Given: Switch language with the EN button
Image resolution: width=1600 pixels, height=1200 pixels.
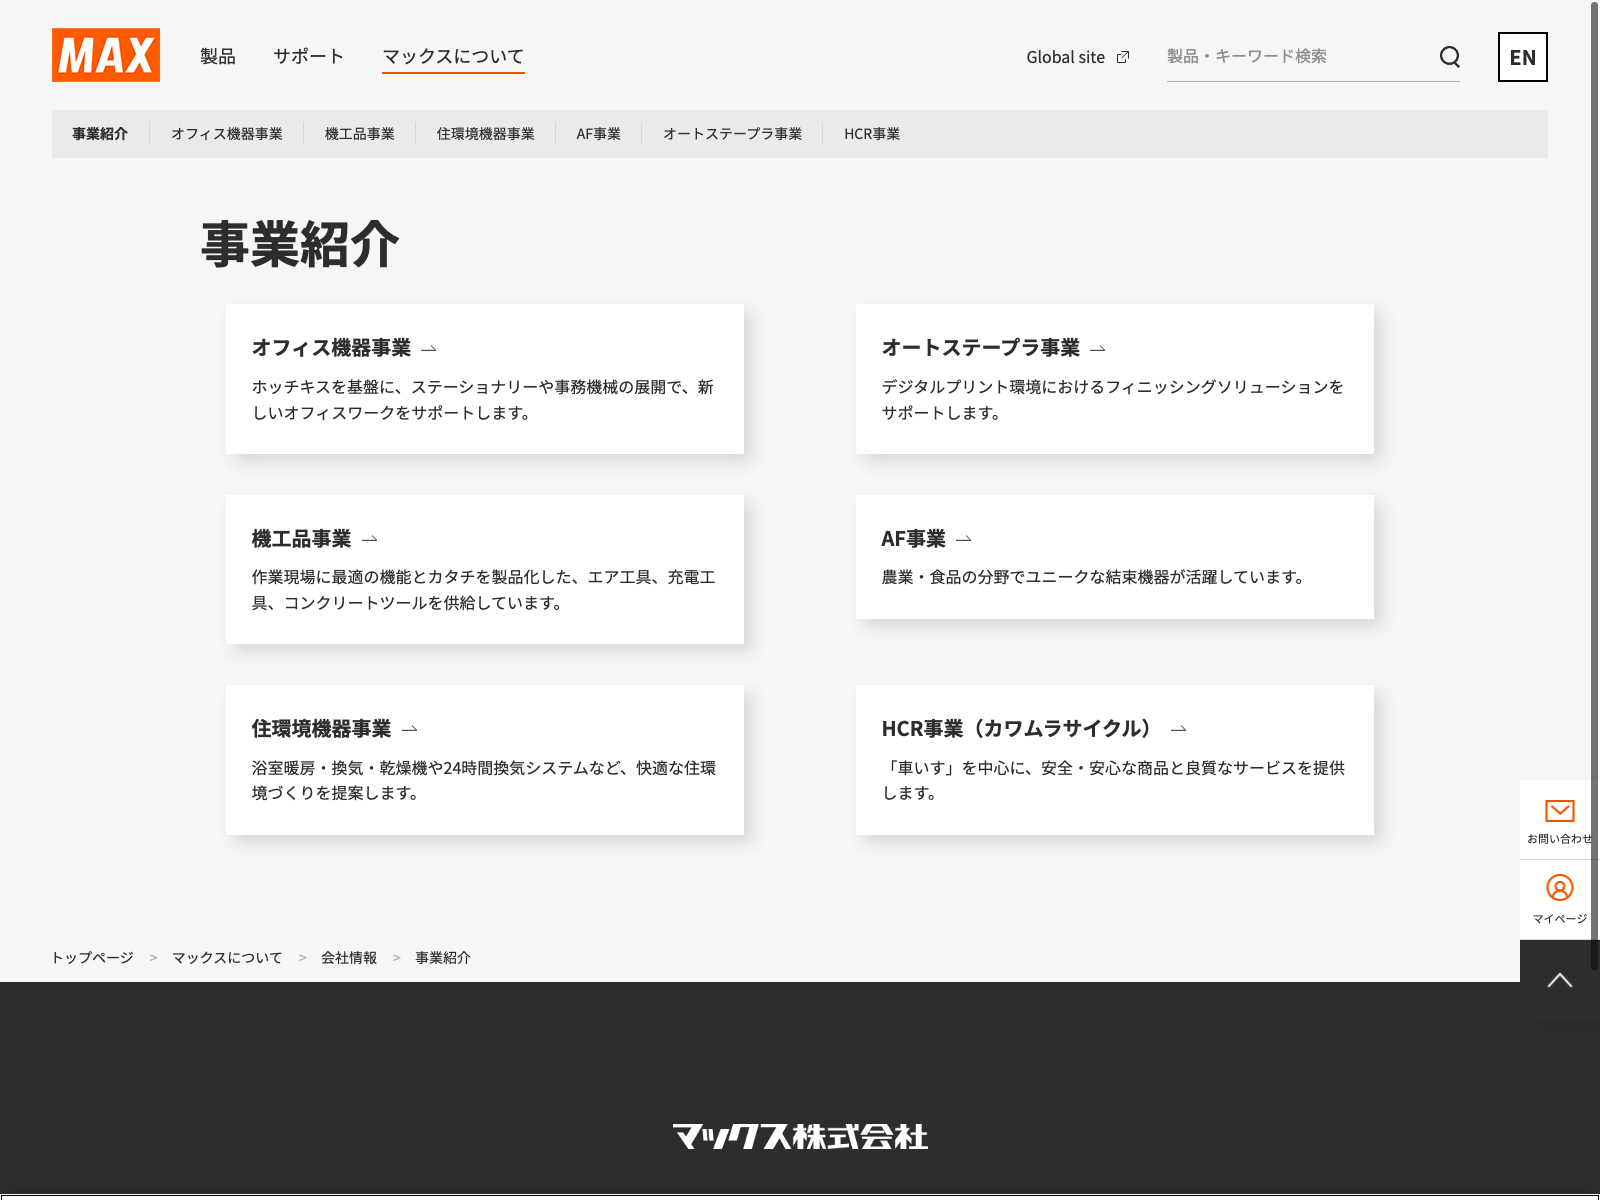Looking at the screenshot, I should [1522, 57].
